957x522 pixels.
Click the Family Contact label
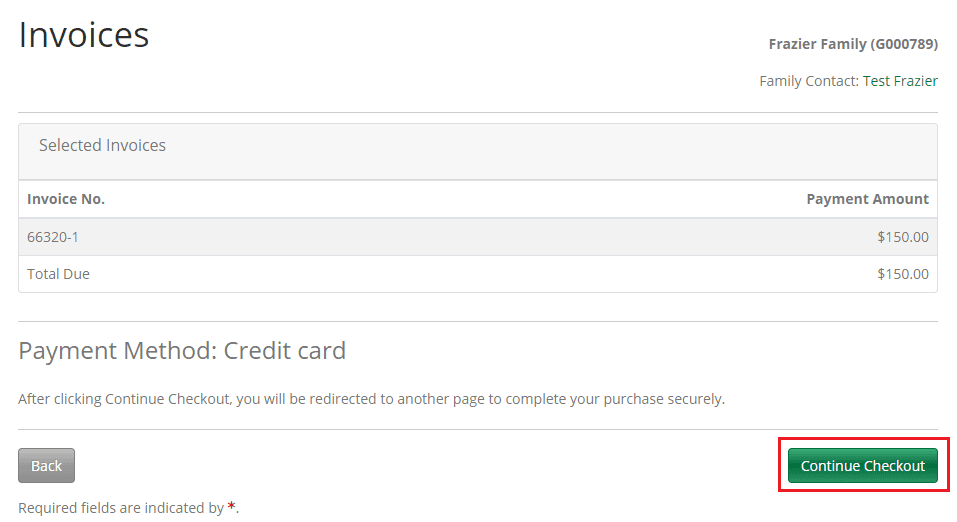(808, 81)
